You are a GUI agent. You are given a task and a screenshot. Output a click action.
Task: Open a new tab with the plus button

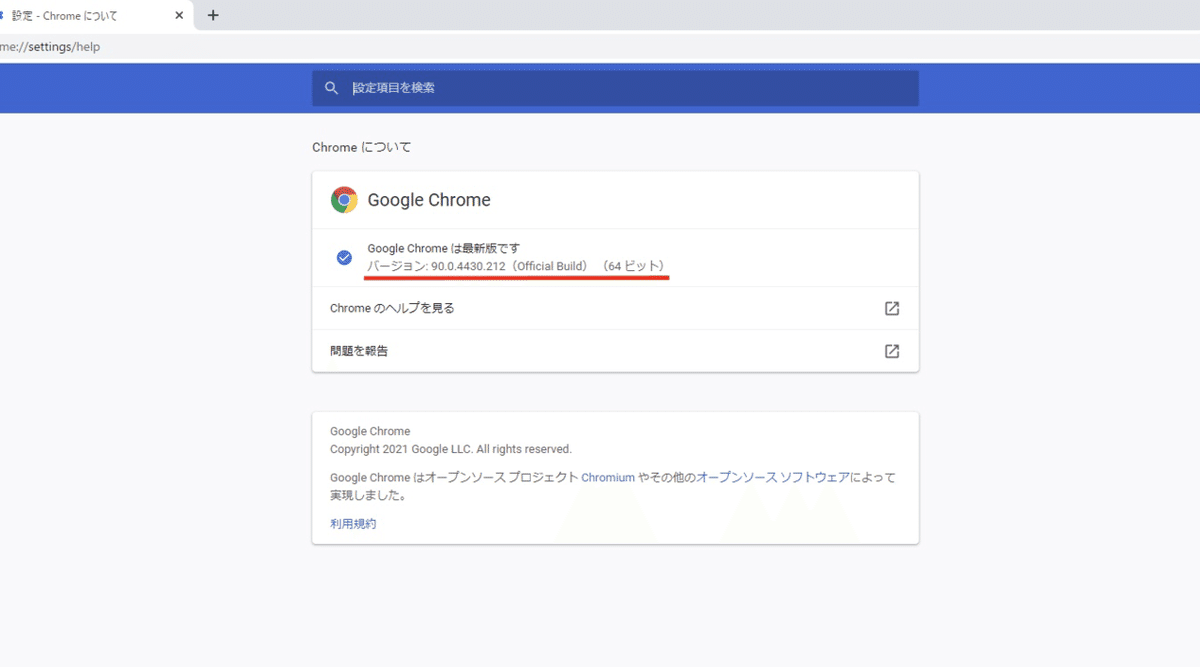click(213, 15)
